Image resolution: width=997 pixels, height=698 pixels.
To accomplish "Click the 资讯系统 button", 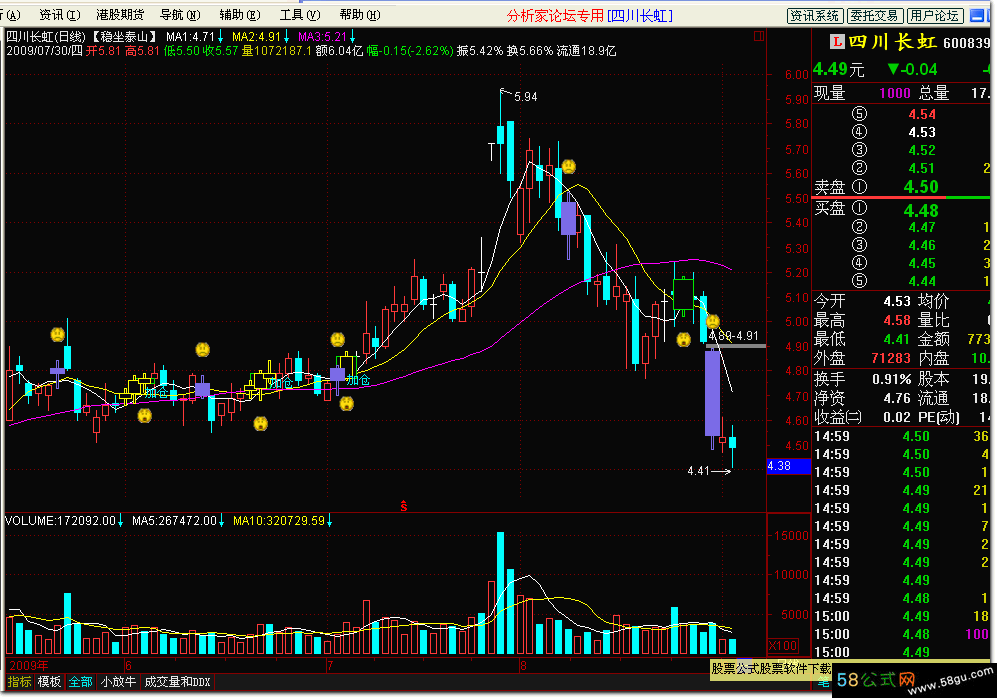I will 815,16.
